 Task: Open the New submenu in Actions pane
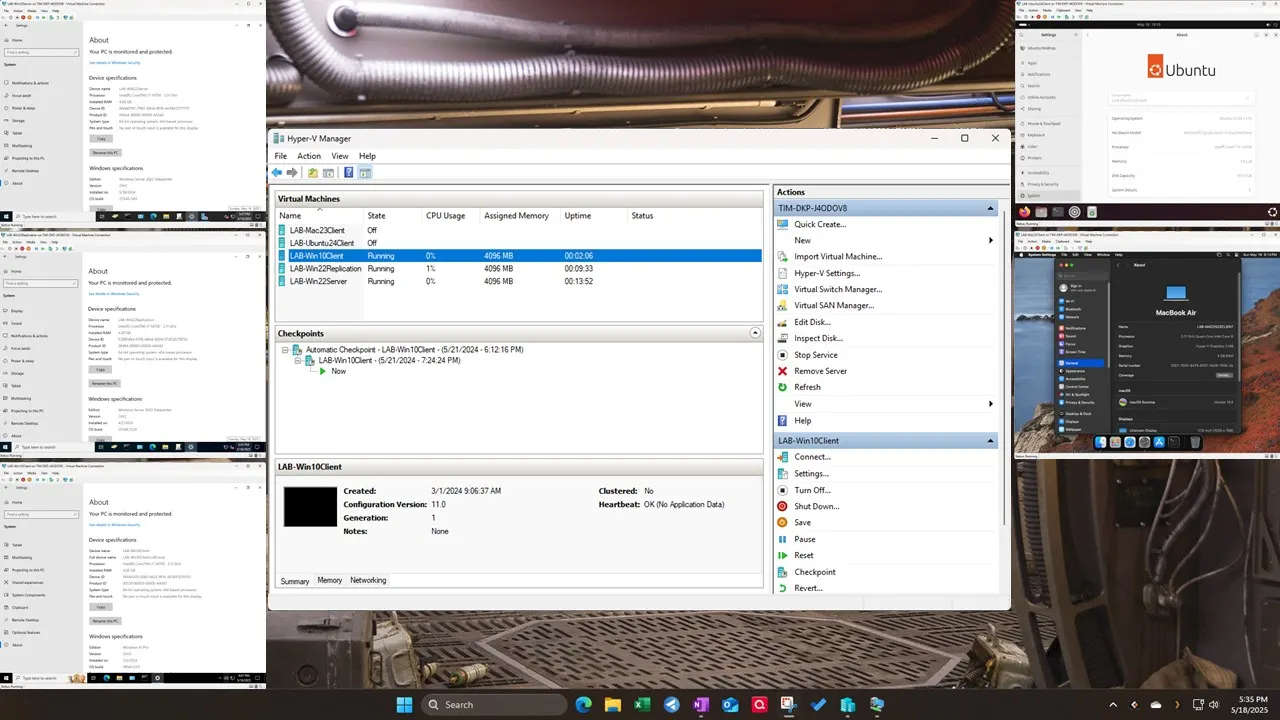tap(802, 240)
